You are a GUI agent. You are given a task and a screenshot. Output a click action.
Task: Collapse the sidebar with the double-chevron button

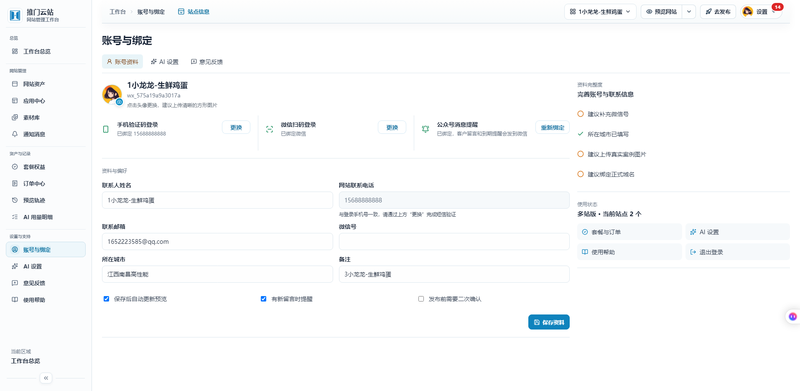[46, 378]
